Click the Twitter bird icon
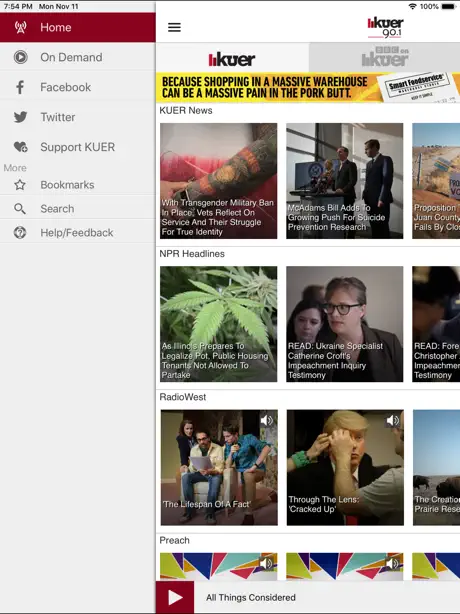 point(20,117)
